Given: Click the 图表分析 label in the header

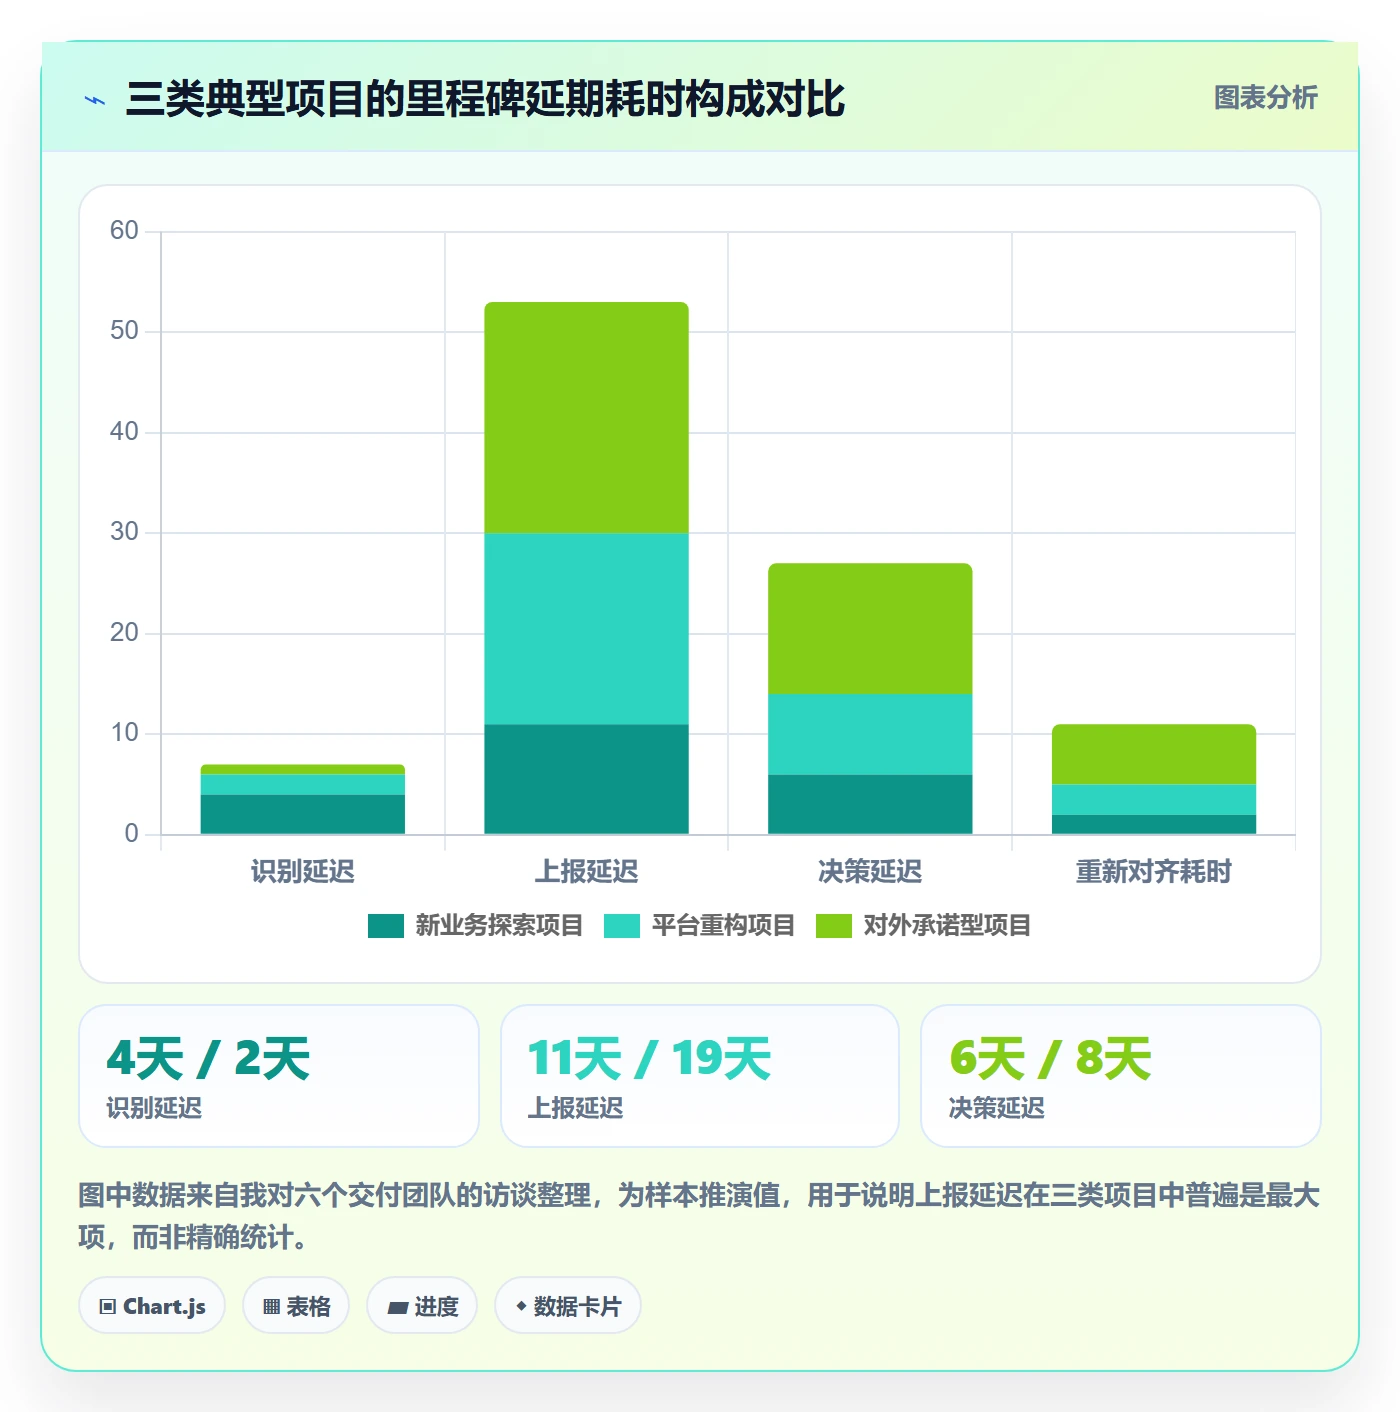Looking at the screenshot, I should 1265,98.
